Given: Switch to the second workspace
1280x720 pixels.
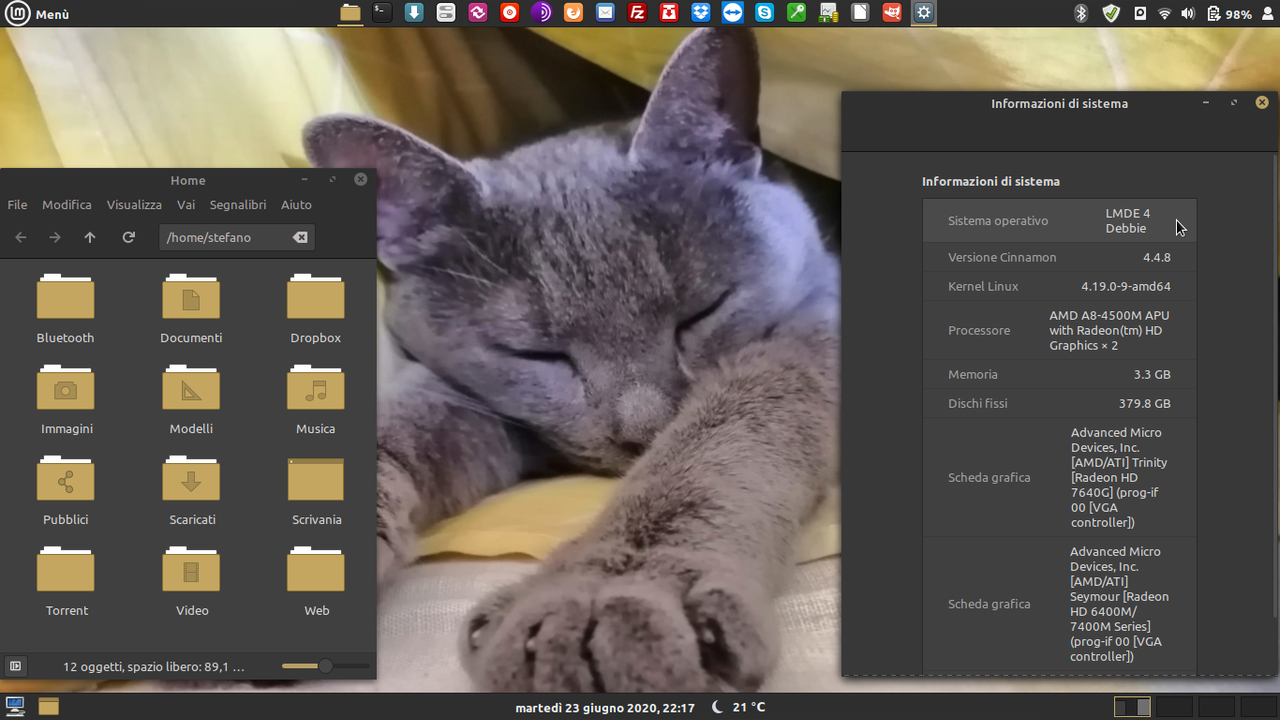Looking at the screenshot, I should [x=1174, y=707].
